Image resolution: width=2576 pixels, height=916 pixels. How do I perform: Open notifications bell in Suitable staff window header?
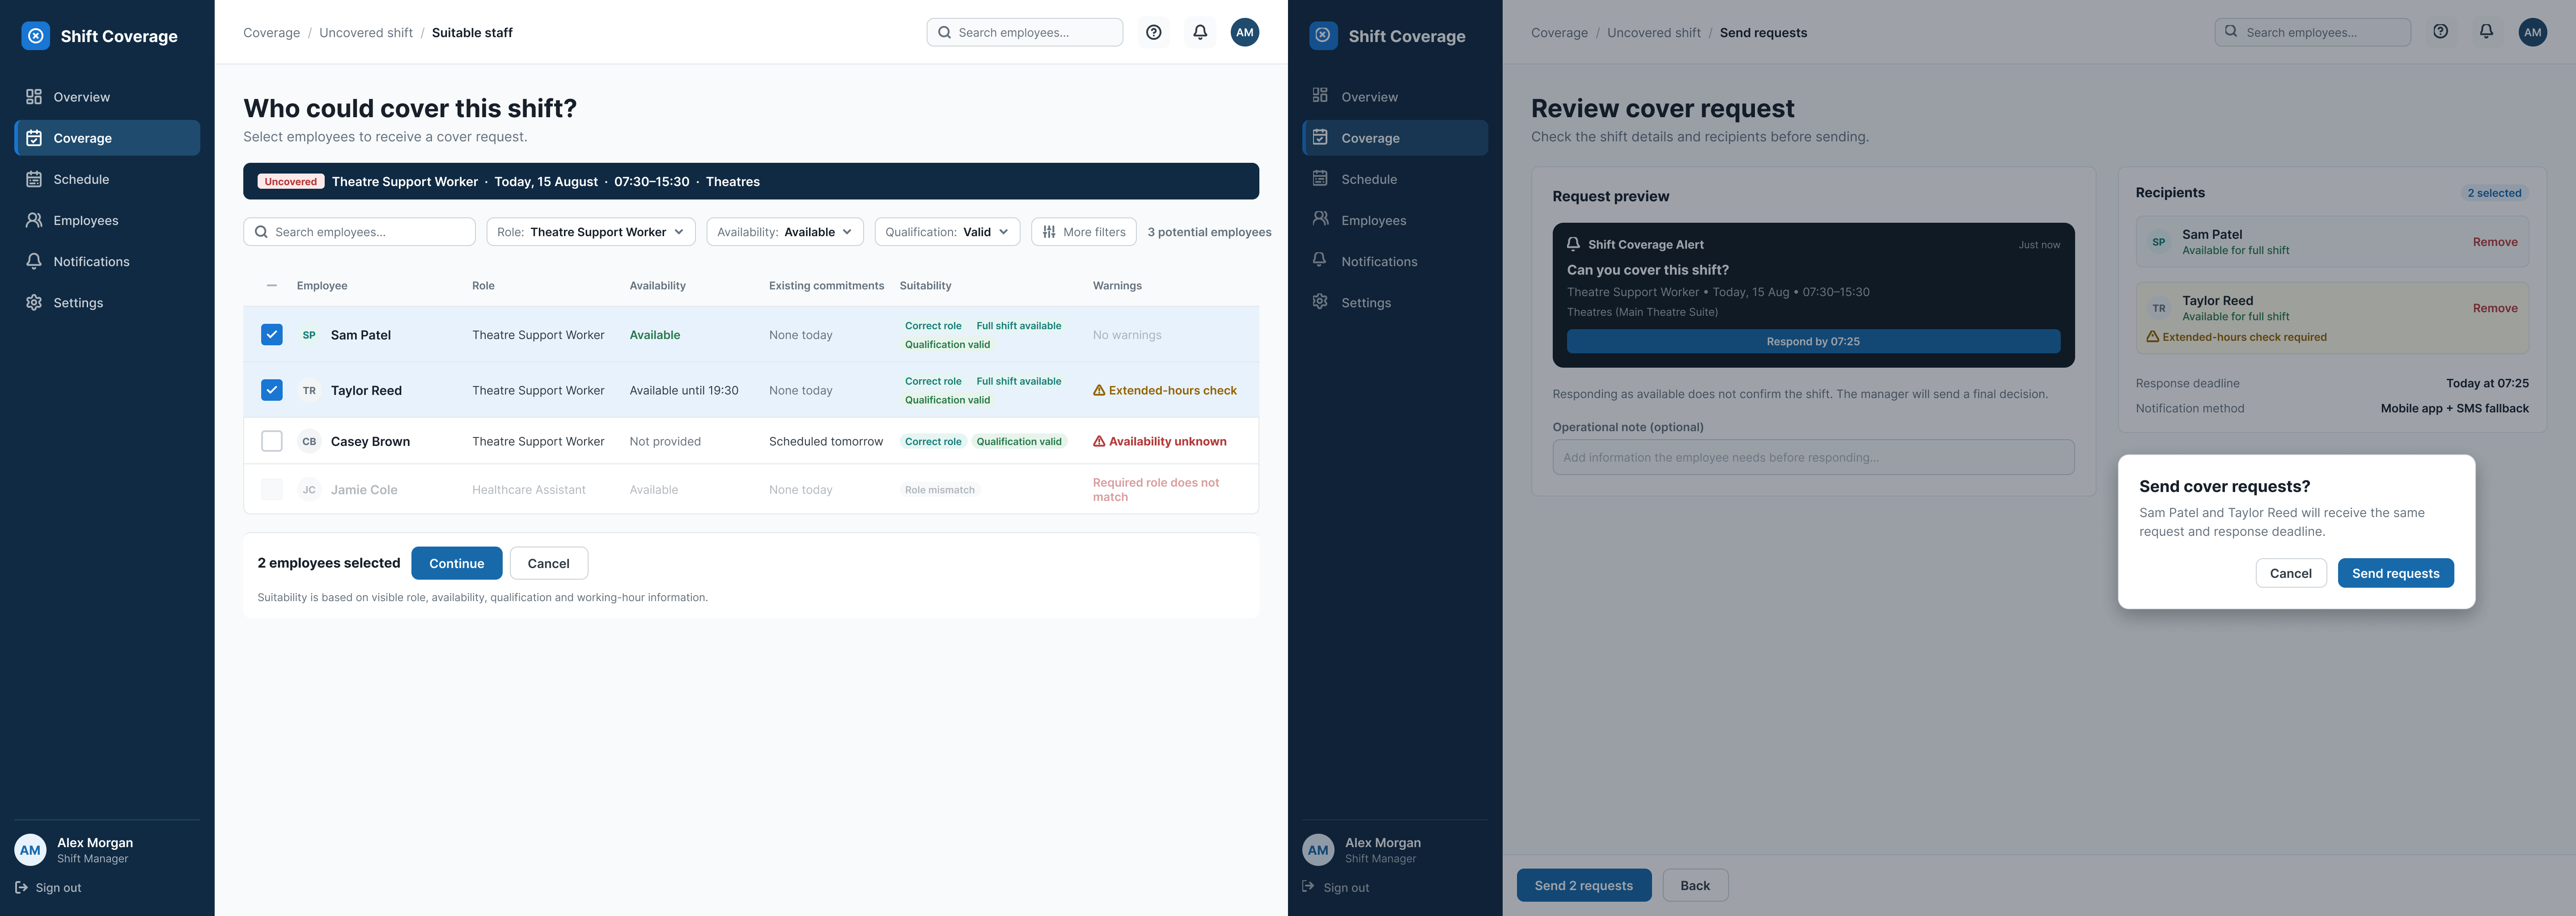[1200, 32]
